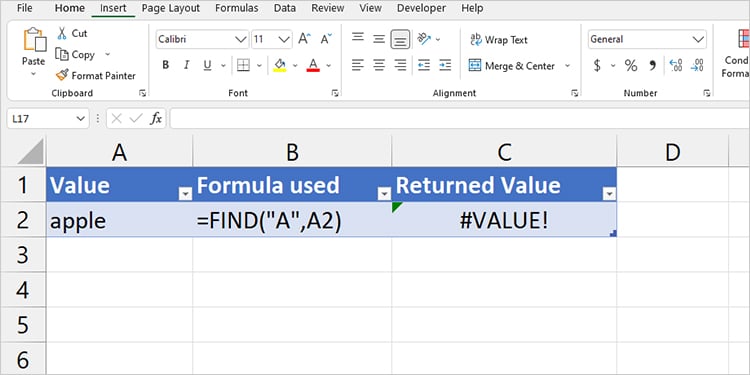Switch to the Formulas ribbon tab

(236, 8)
